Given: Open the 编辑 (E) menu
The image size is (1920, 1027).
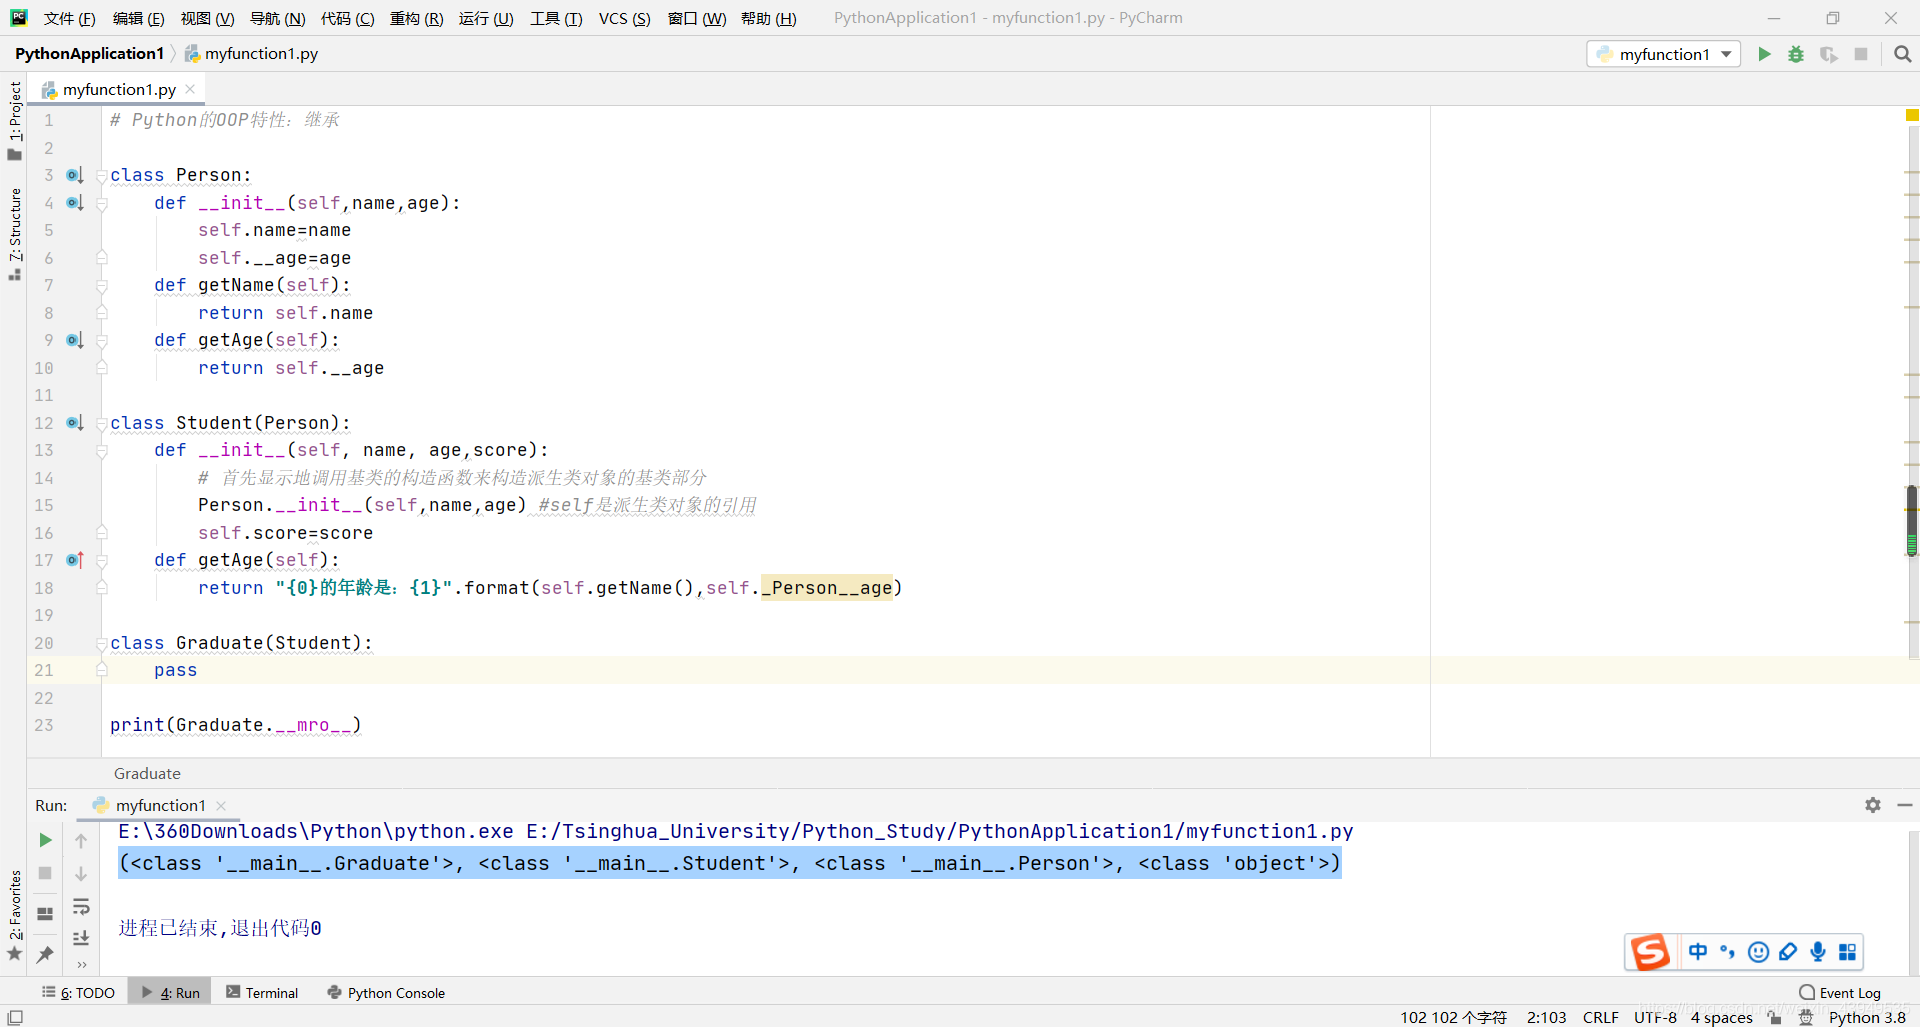Looking at the screenshot, I should click(138, 18).
